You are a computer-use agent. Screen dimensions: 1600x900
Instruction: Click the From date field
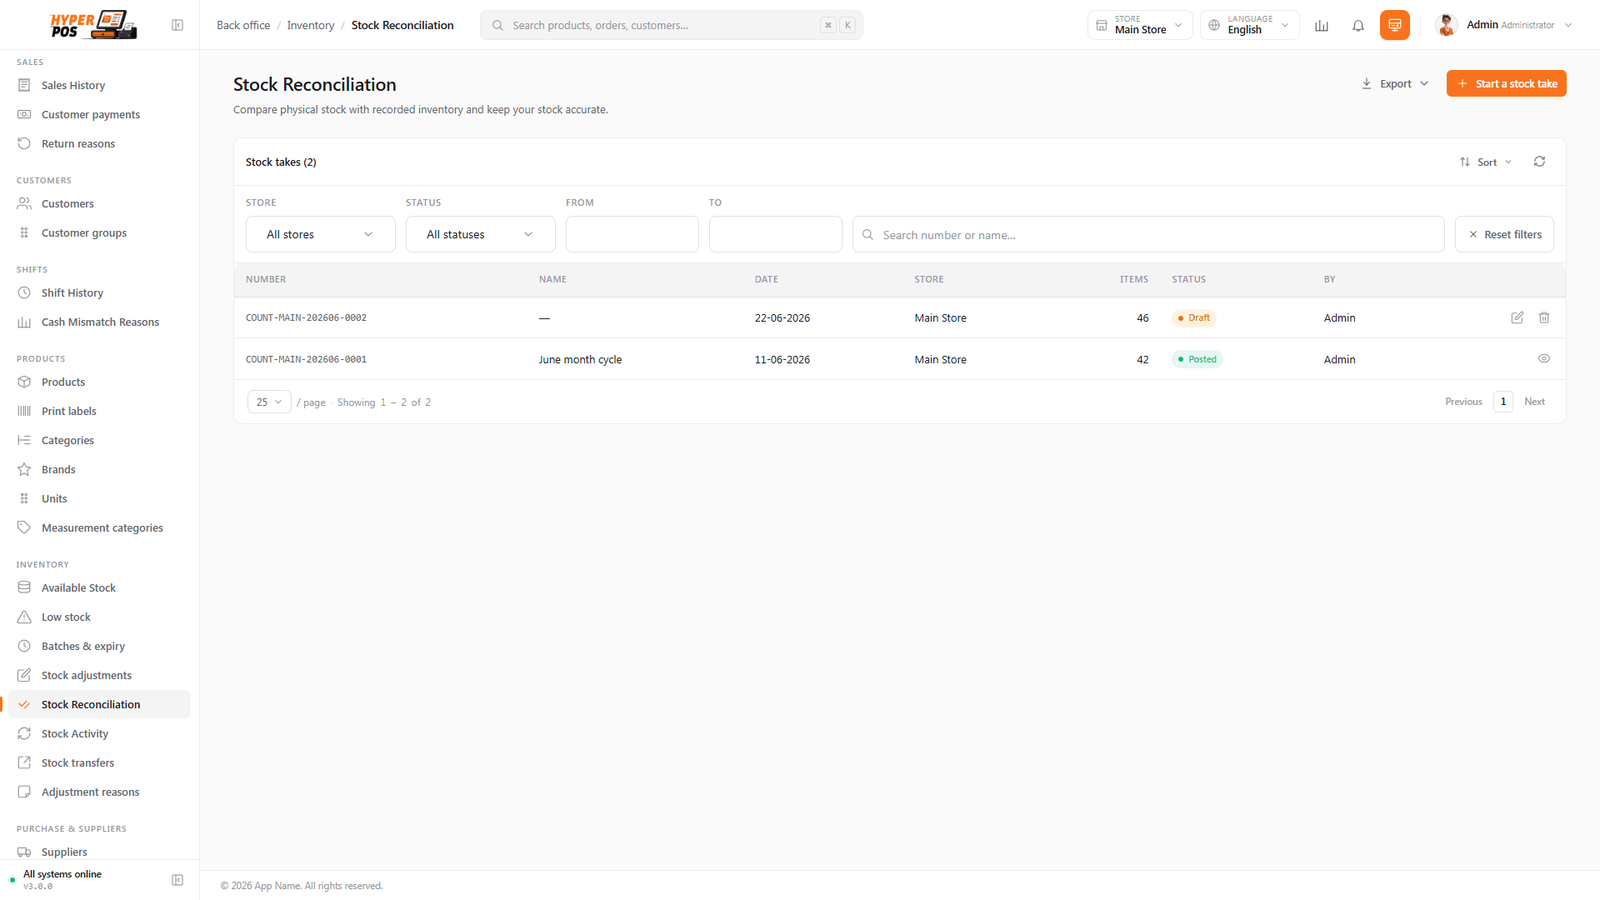(x=632, y=234)
